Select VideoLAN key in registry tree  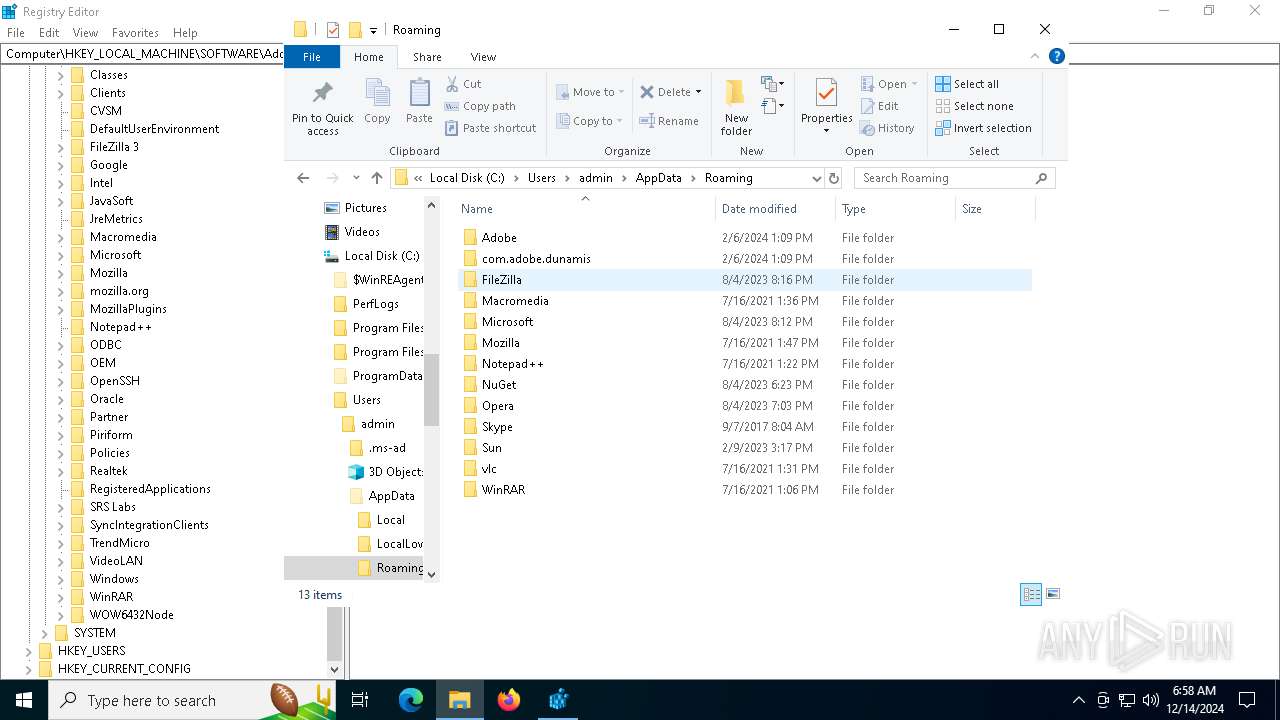coord(116,561)
